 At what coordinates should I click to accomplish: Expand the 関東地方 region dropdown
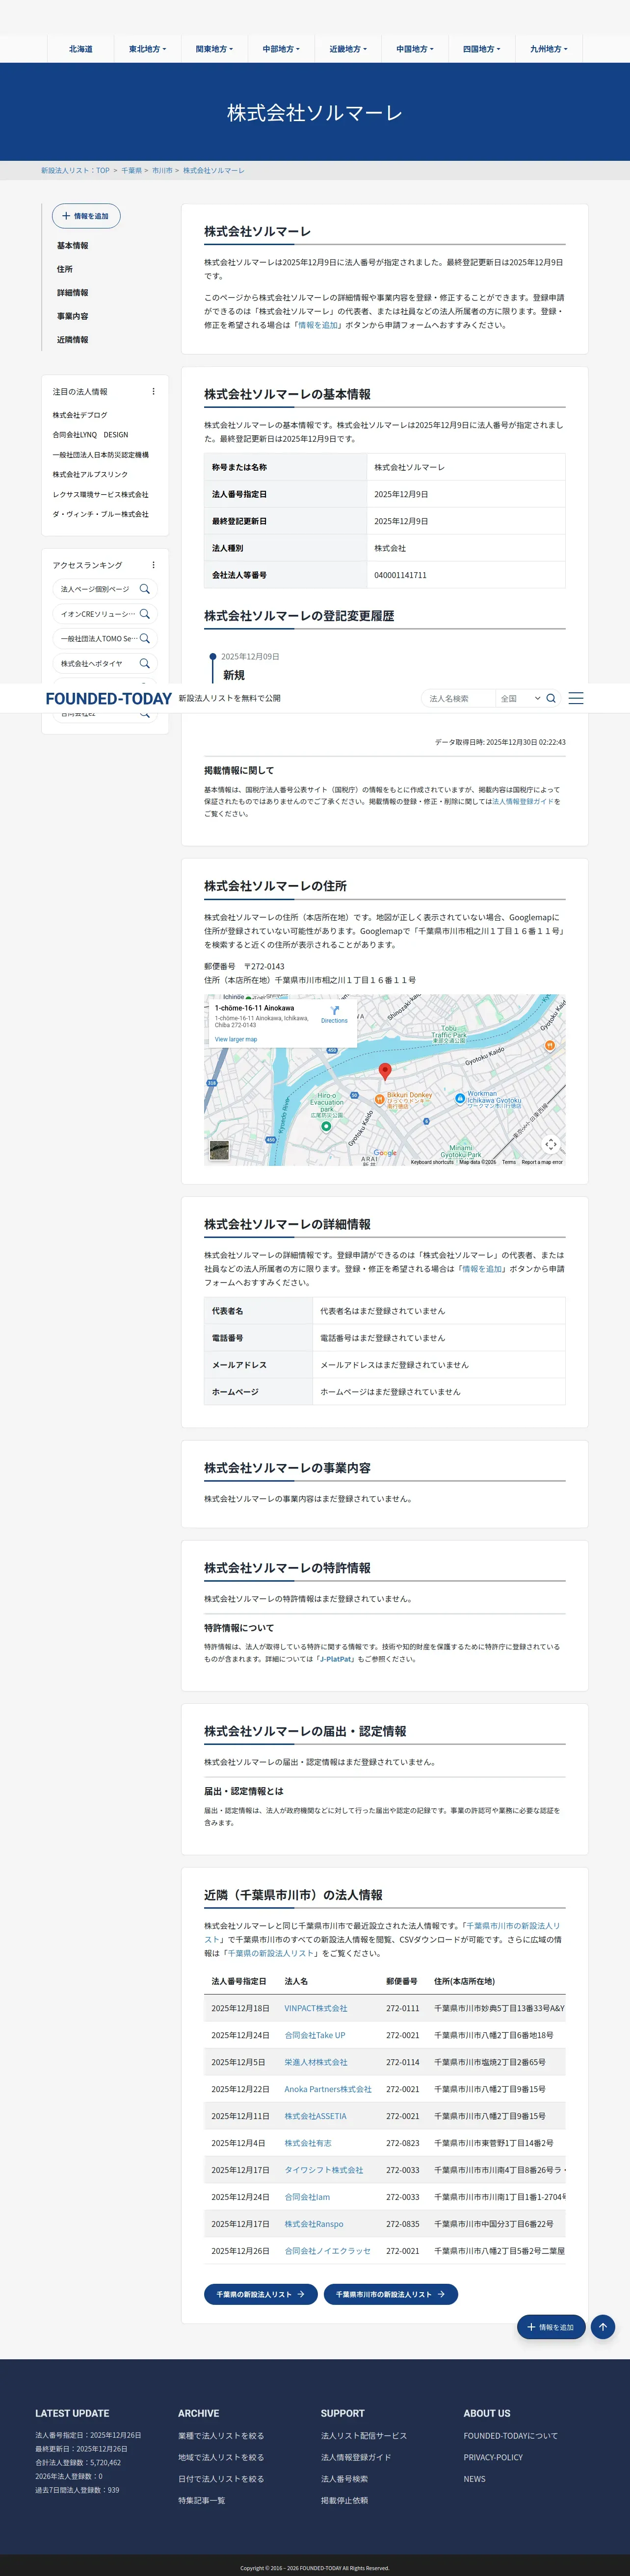coord(214,49)
